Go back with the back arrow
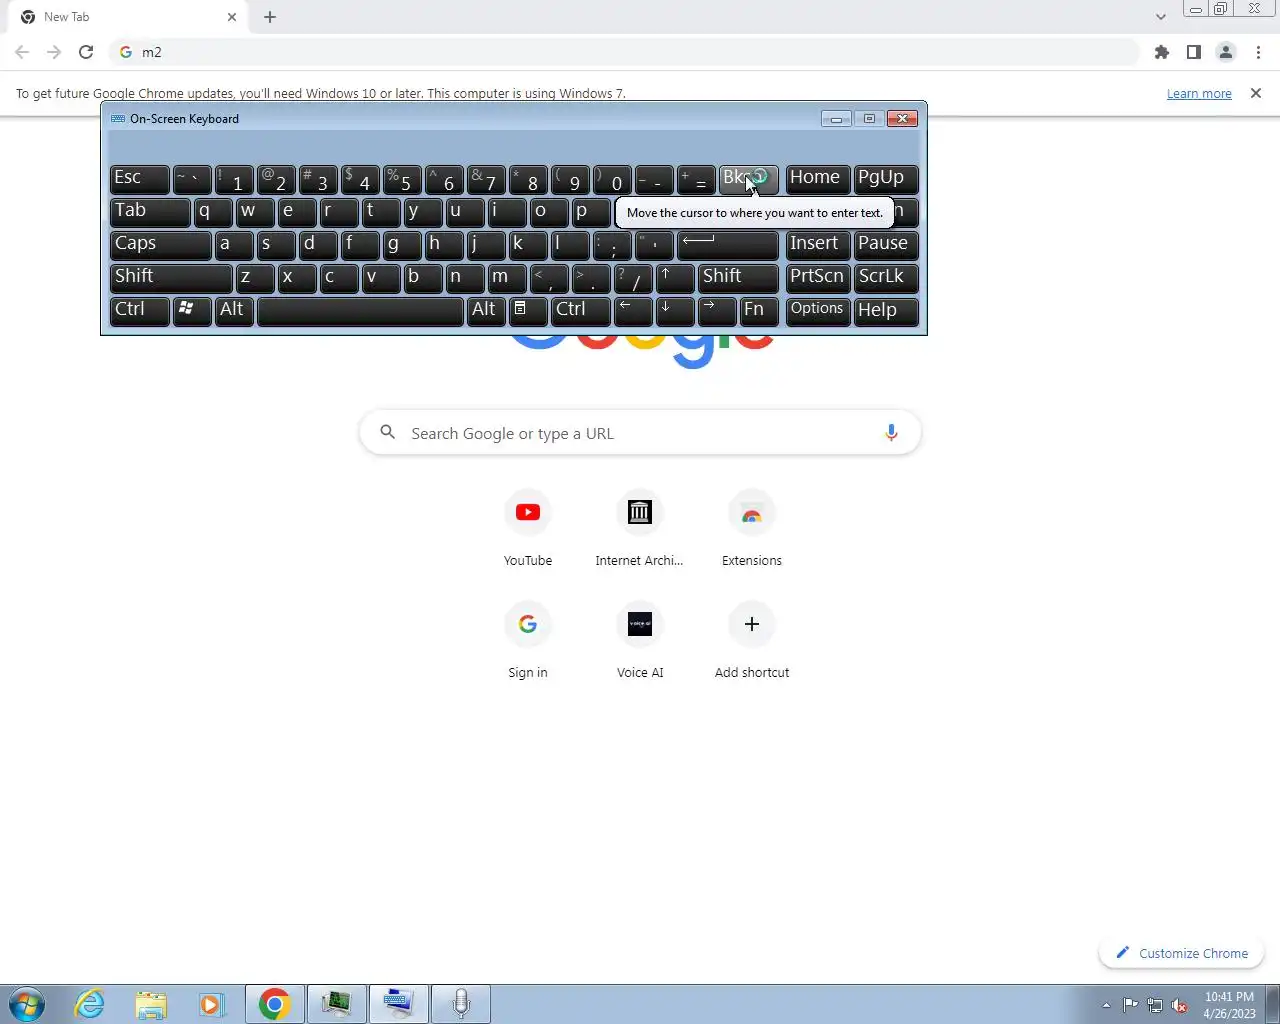 (22, 52)
